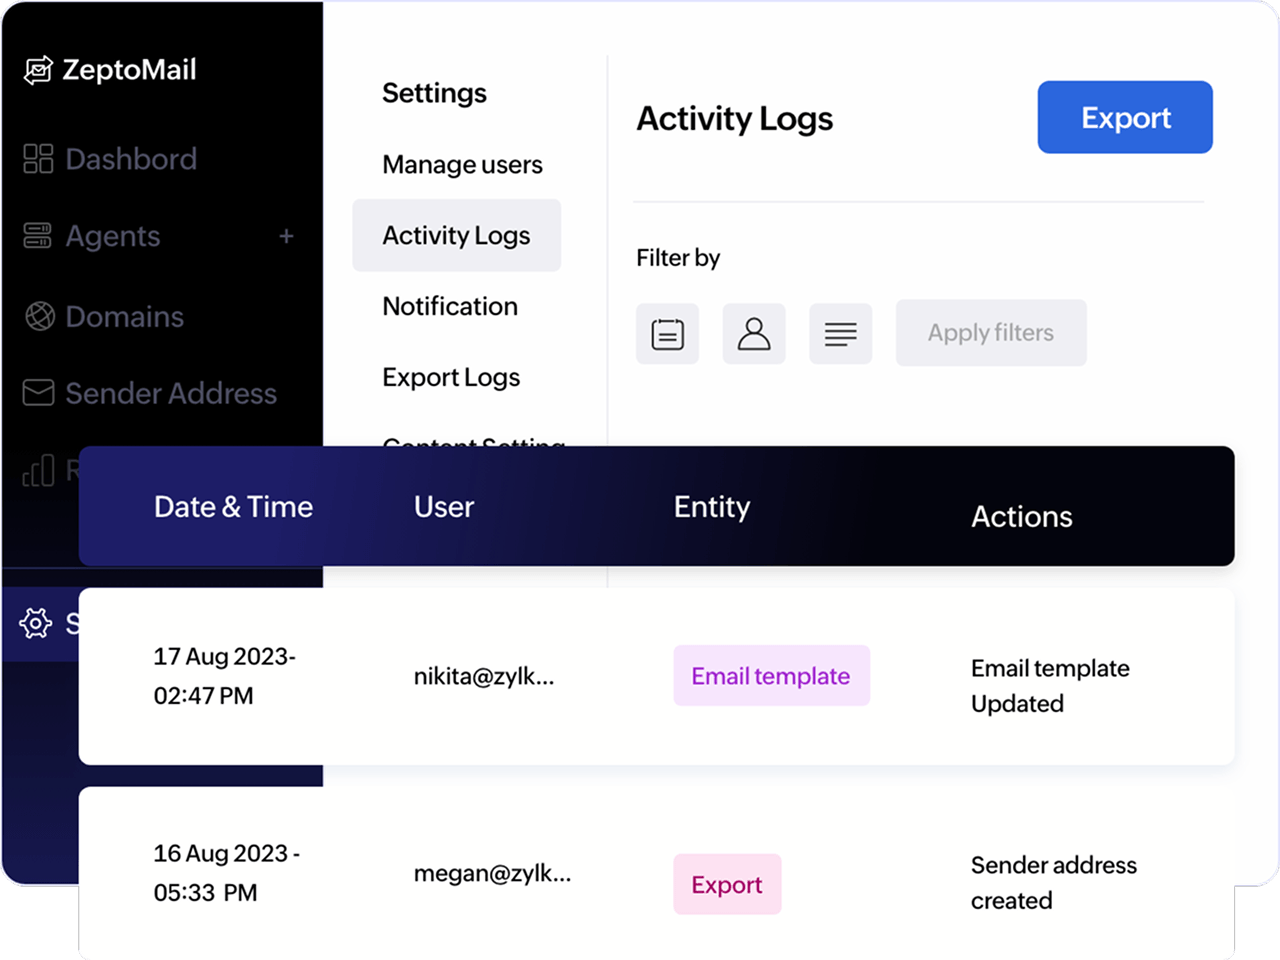Filter by date using the calendar icon
This screenshot has height=960, width=1280.
(667, 334)
